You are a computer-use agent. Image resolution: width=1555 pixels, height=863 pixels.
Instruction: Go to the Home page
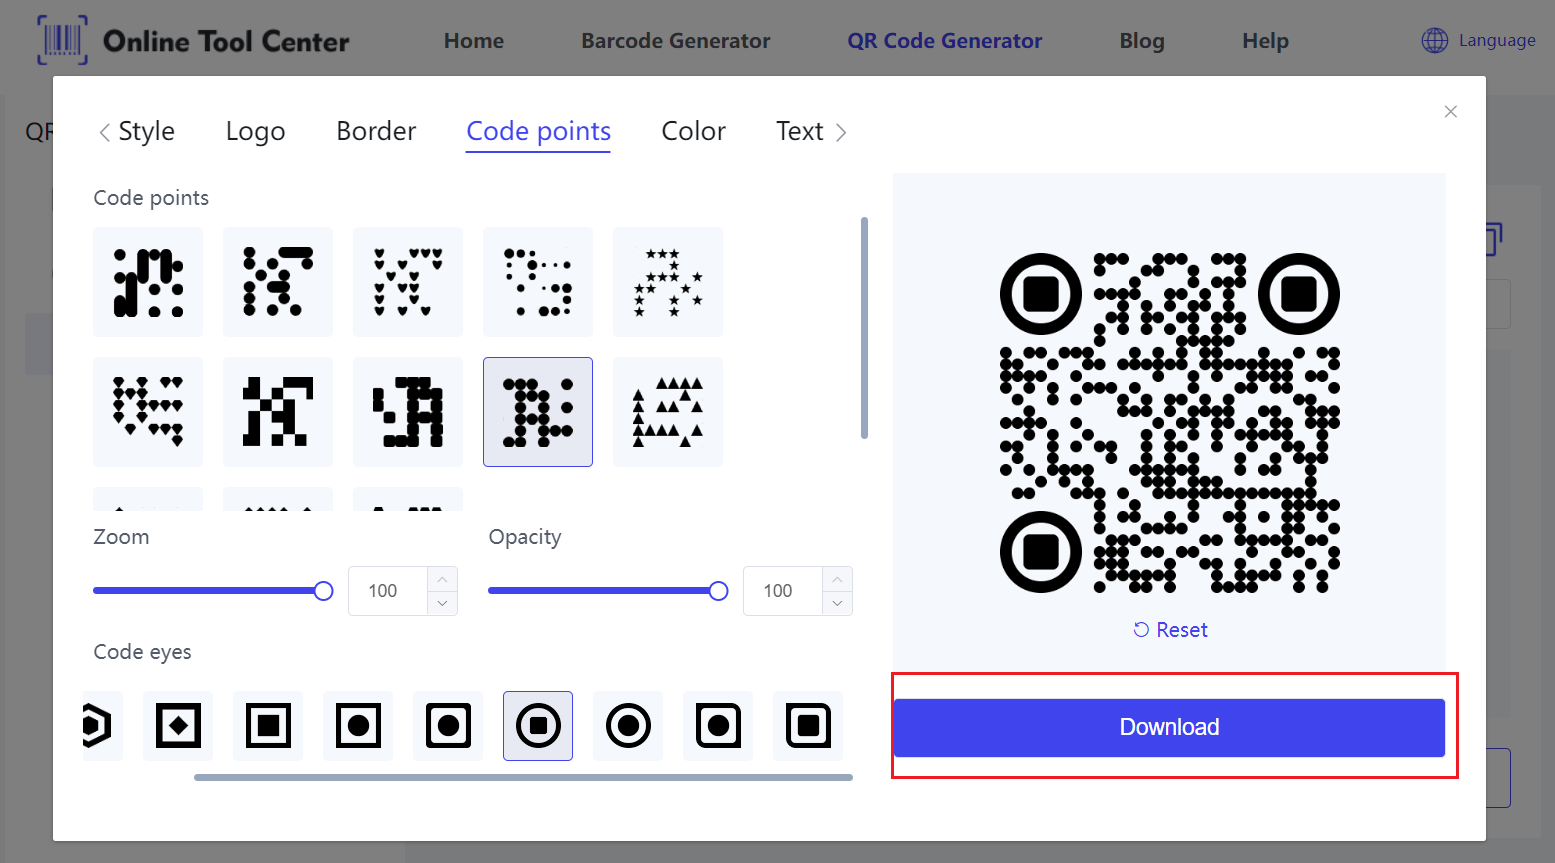(474, 41)
